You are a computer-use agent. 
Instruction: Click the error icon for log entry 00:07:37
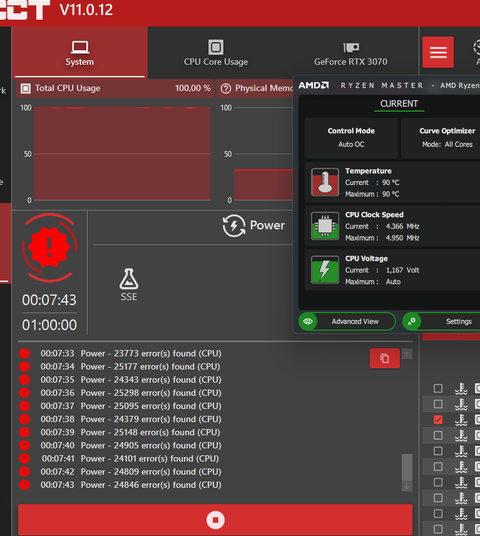tap(24, 406)
